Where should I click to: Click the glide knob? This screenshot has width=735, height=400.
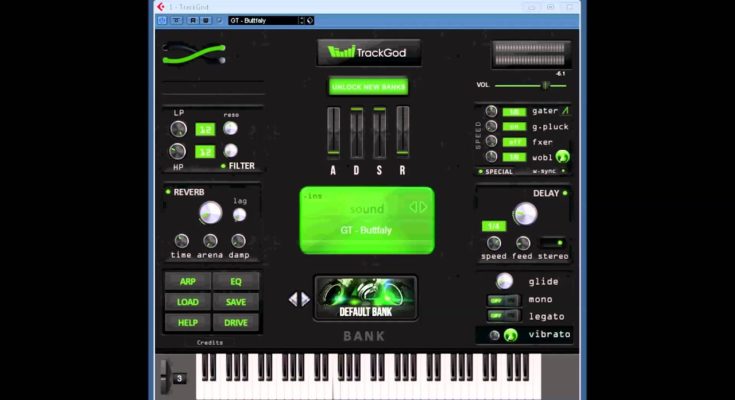[504, 281]
